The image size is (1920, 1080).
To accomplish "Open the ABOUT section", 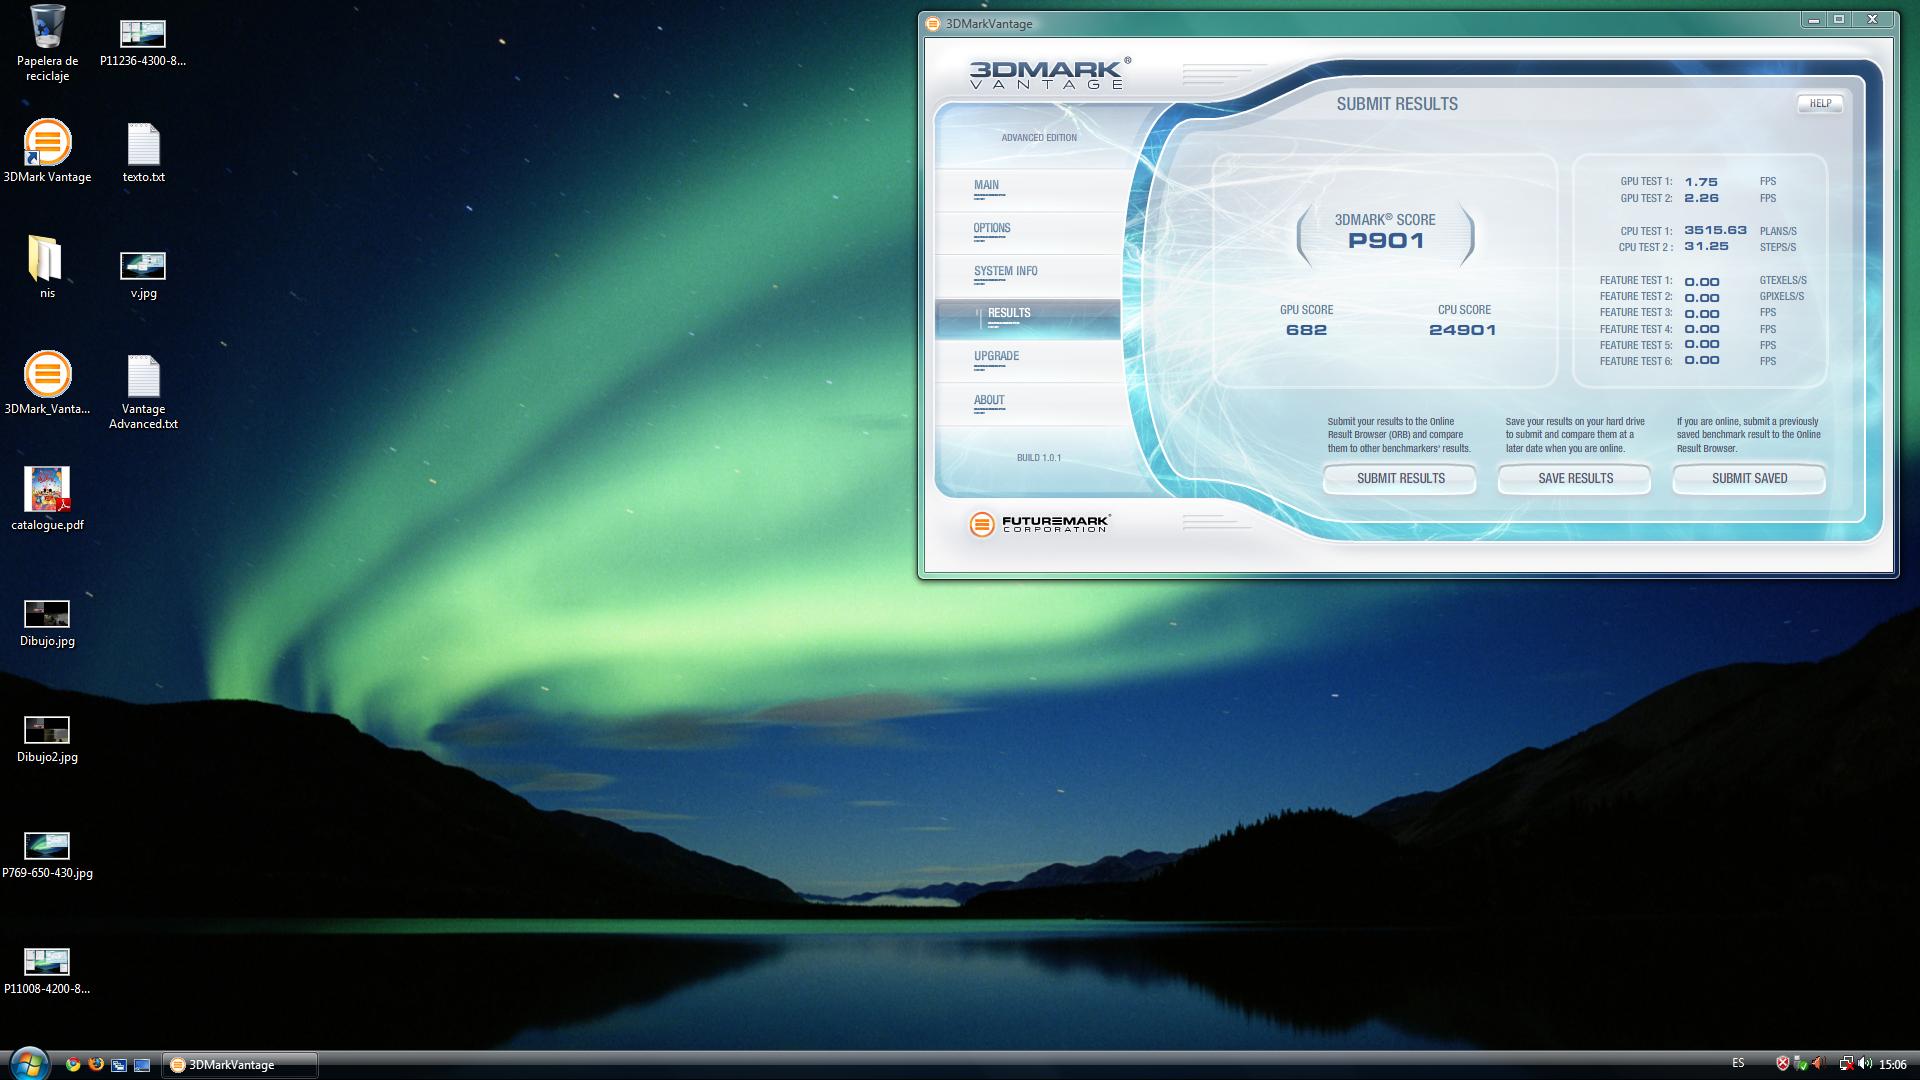I will [x=1027, y=403].
